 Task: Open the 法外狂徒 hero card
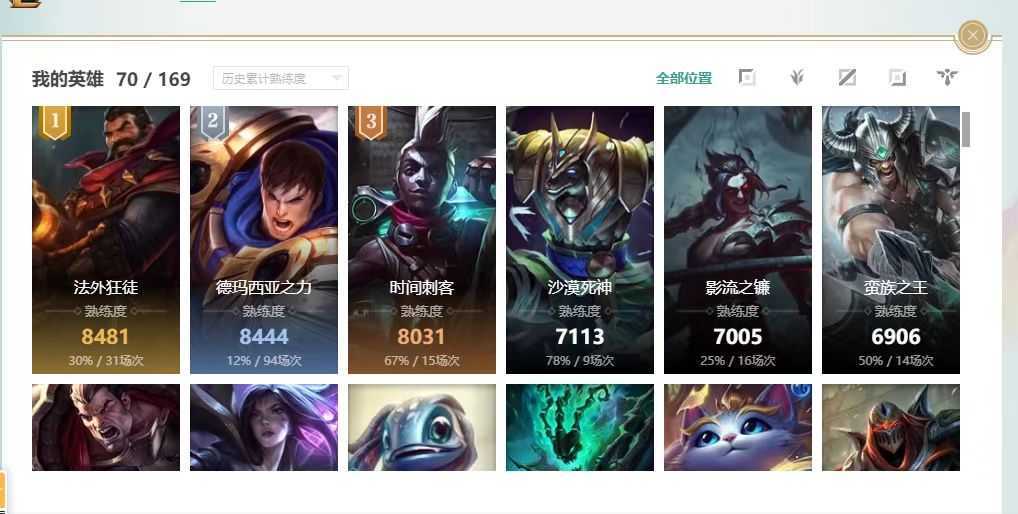click(106, 240)
